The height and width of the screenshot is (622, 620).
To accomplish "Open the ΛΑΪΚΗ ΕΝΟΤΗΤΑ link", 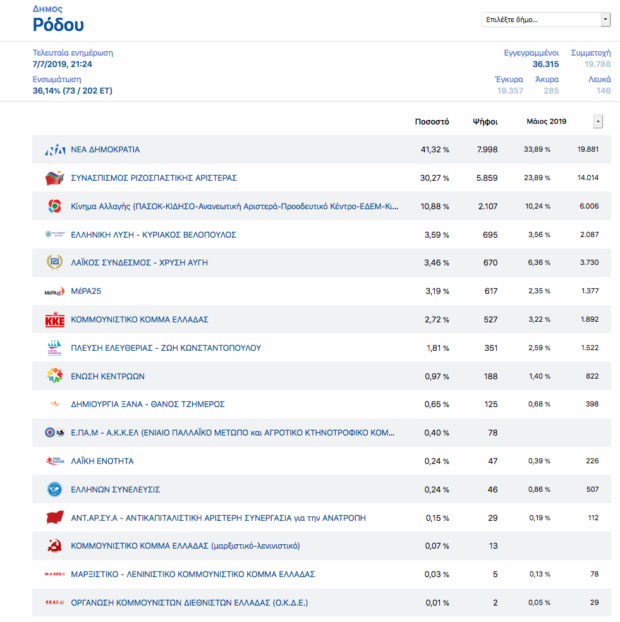I will click(x=102, y=461).
